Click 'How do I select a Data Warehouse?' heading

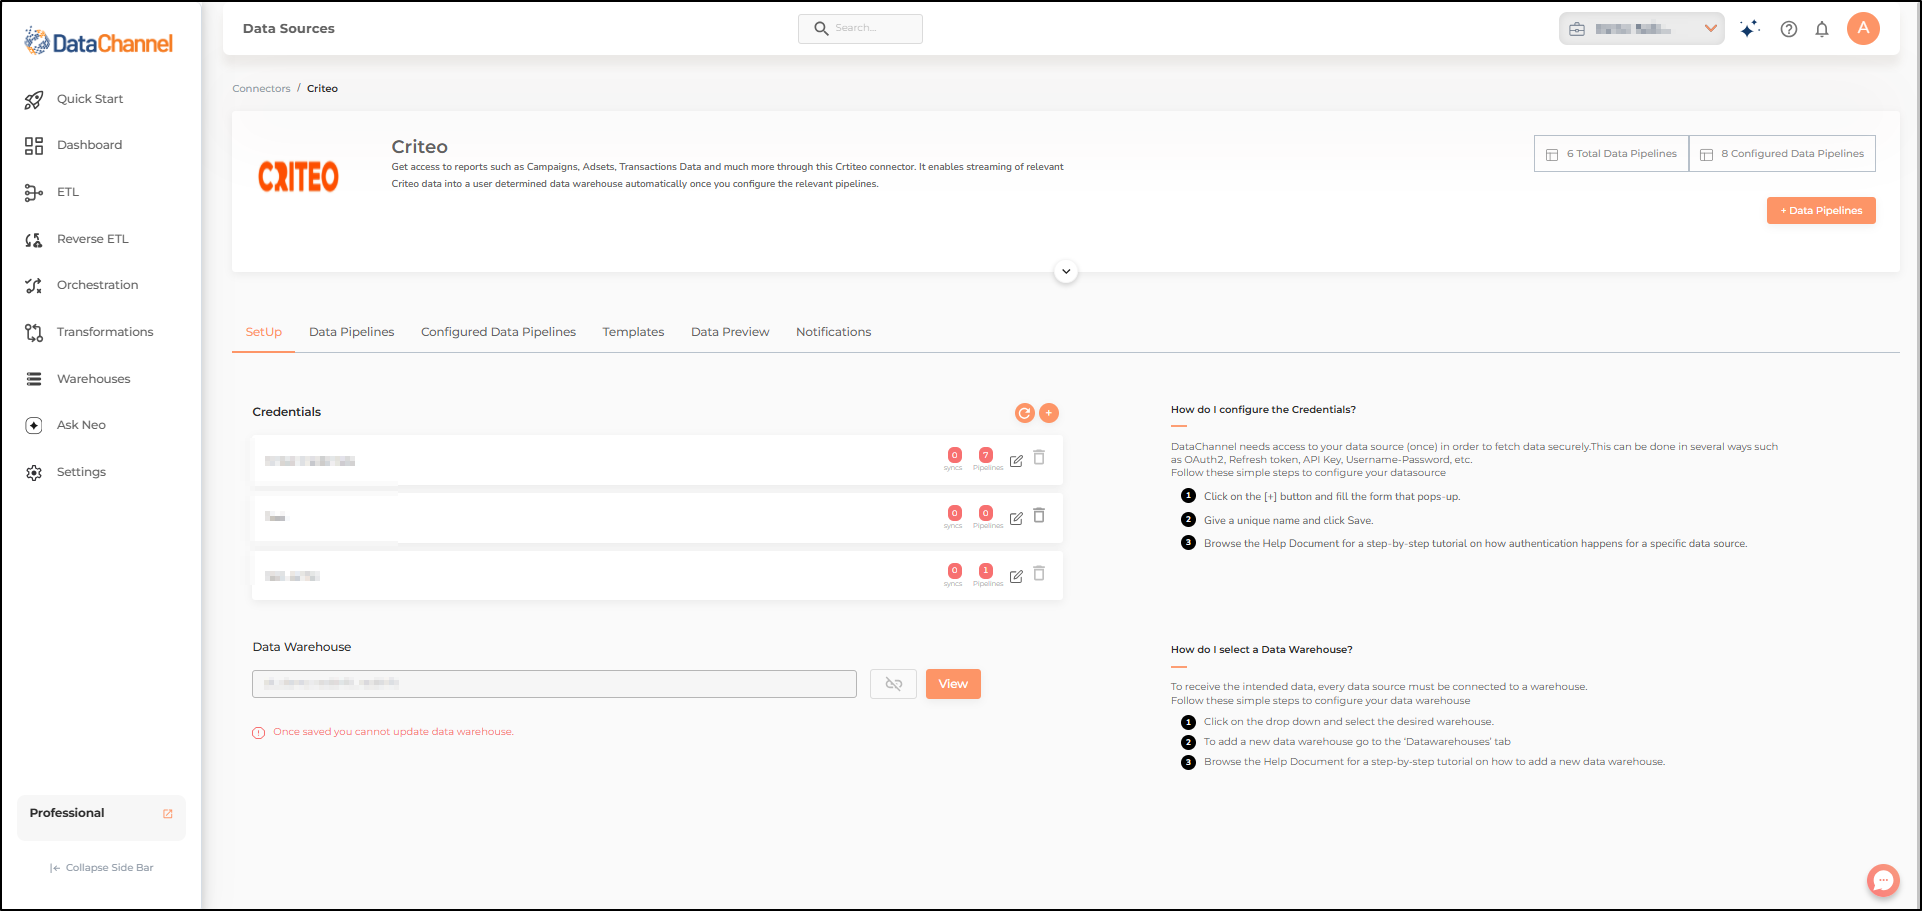pos(1261,650)
